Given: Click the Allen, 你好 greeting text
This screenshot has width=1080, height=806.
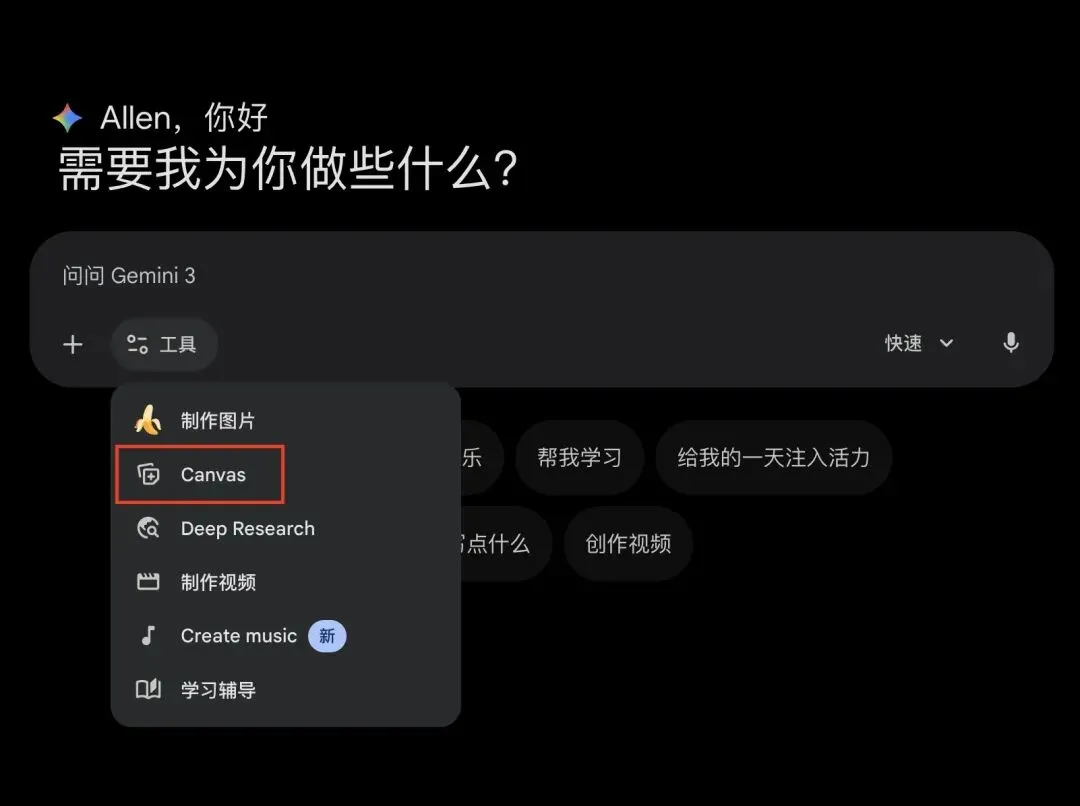Looking at the screenshot, I should point(184,118).
